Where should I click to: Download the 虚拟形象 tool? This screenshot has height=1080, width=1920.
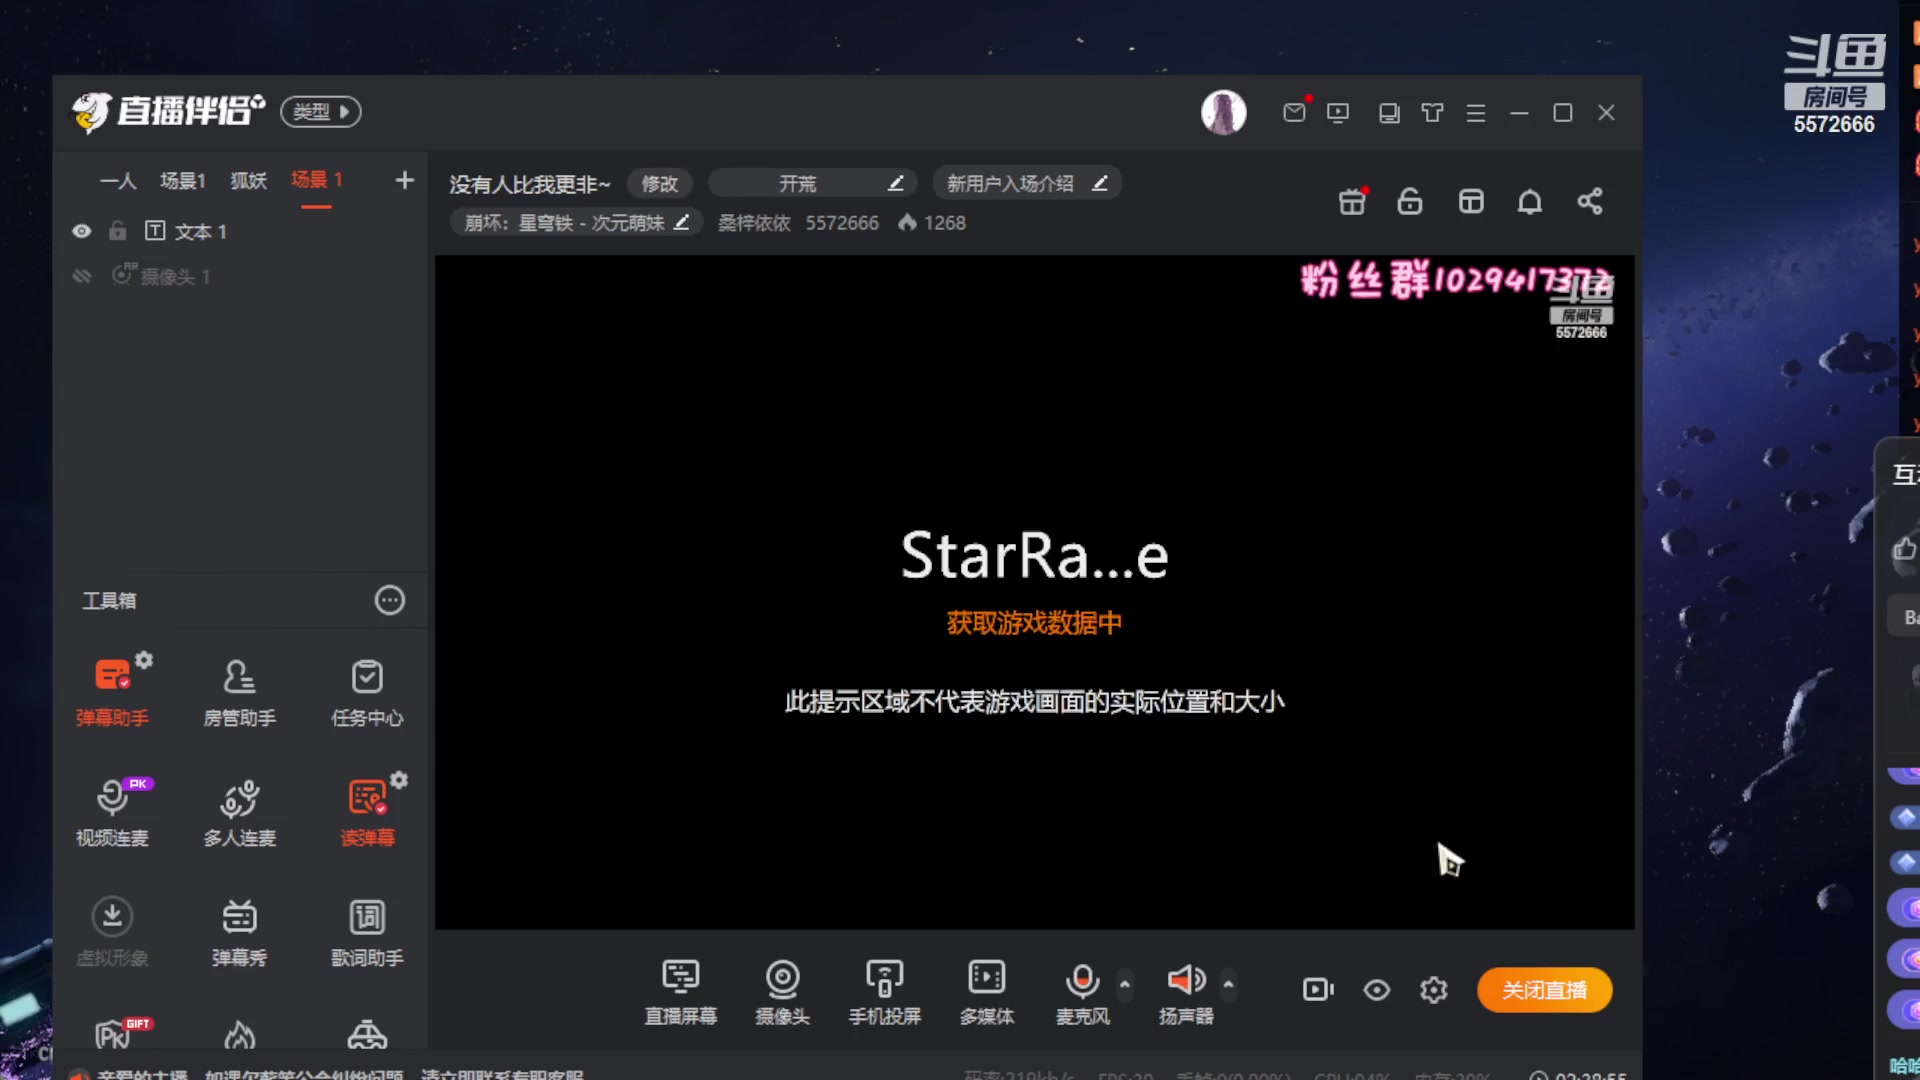(x=112, y=932)
